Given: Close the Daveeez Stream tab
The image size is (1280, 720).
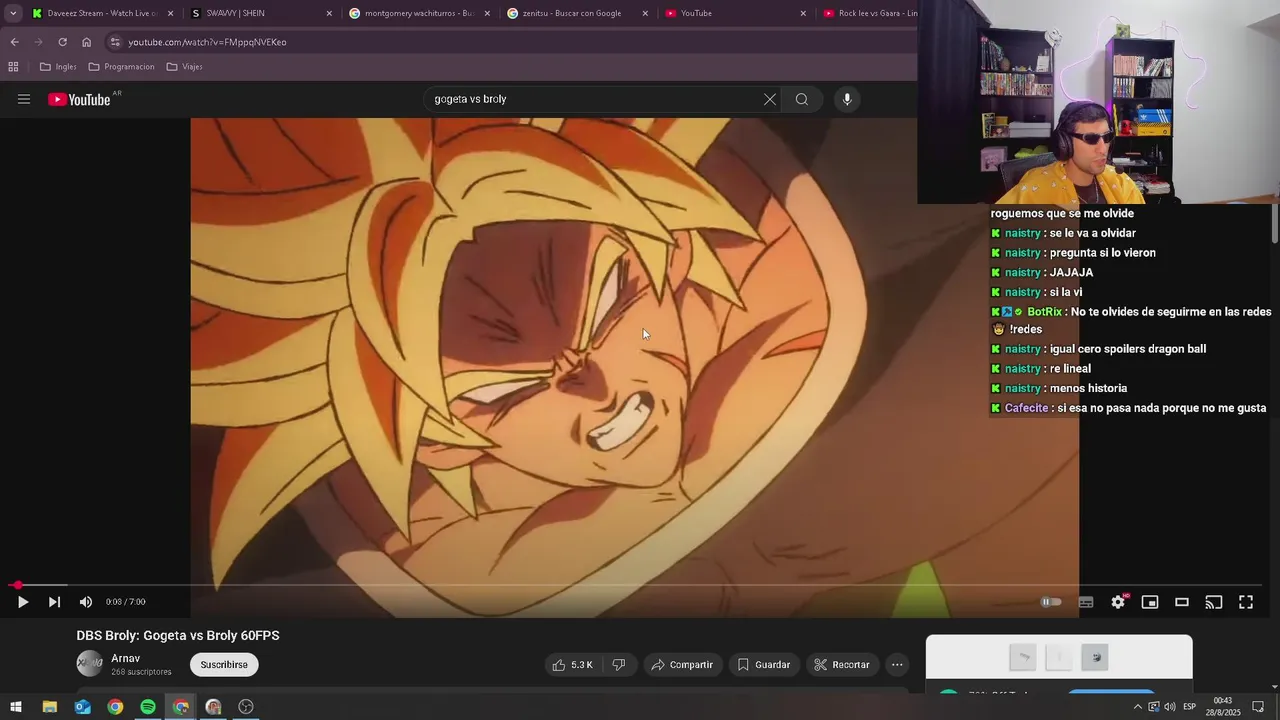Looking at the screenshot, I should [171, 13].
